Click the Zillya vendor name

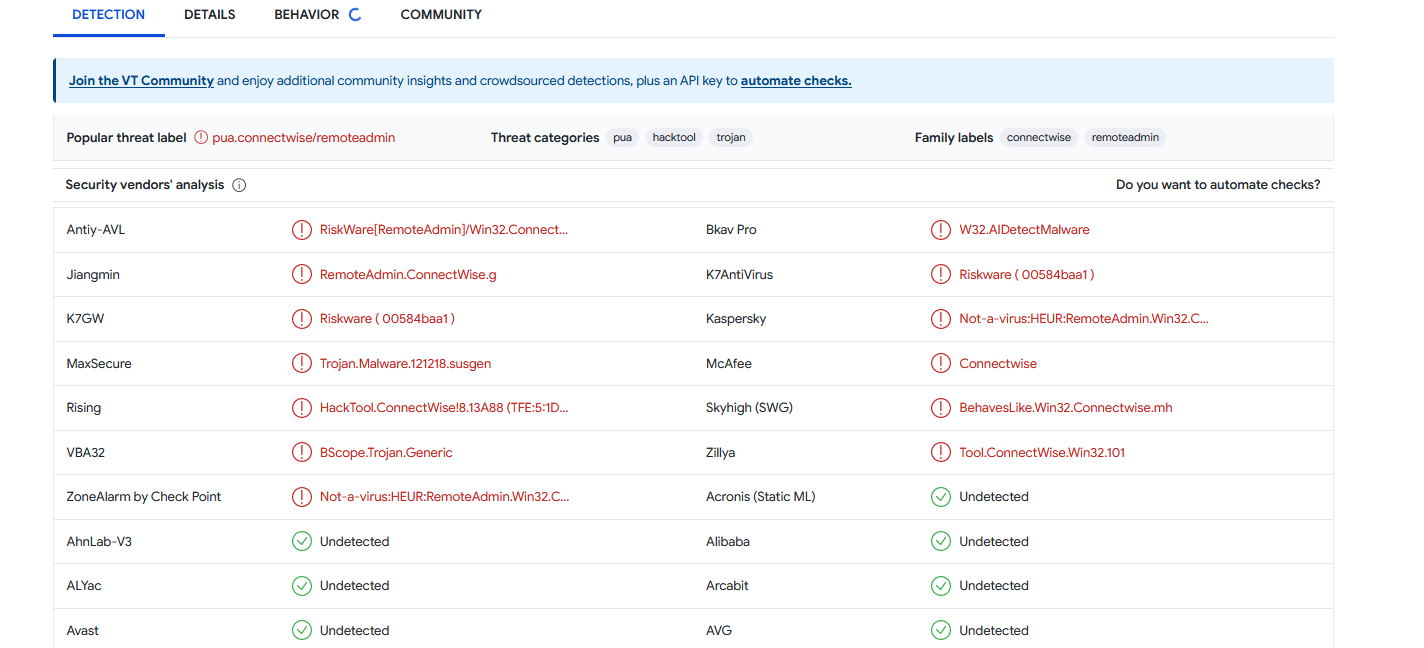pos(720,453)
